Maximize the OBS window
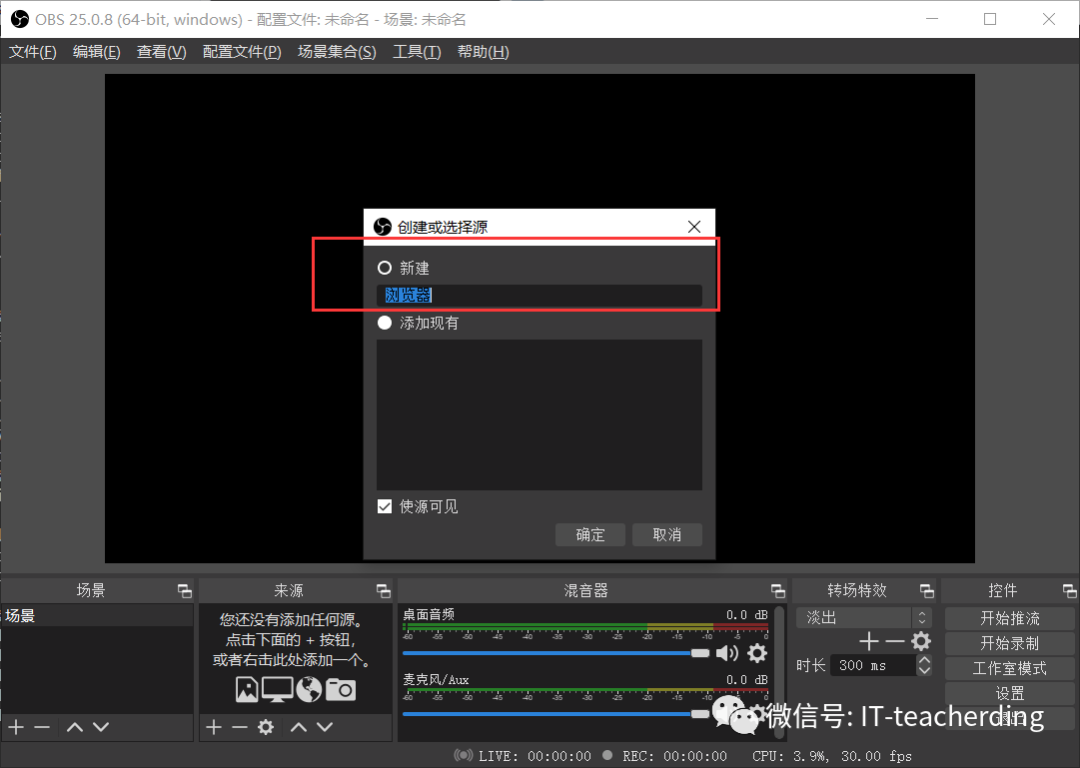 (990, 19)
